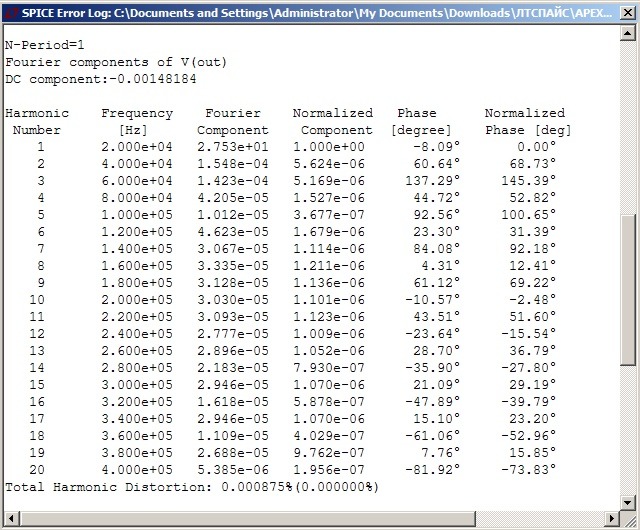The width and height of the screenshot is (640, 530).
Task: Click harmonic number 10
Action: [37, 300]
